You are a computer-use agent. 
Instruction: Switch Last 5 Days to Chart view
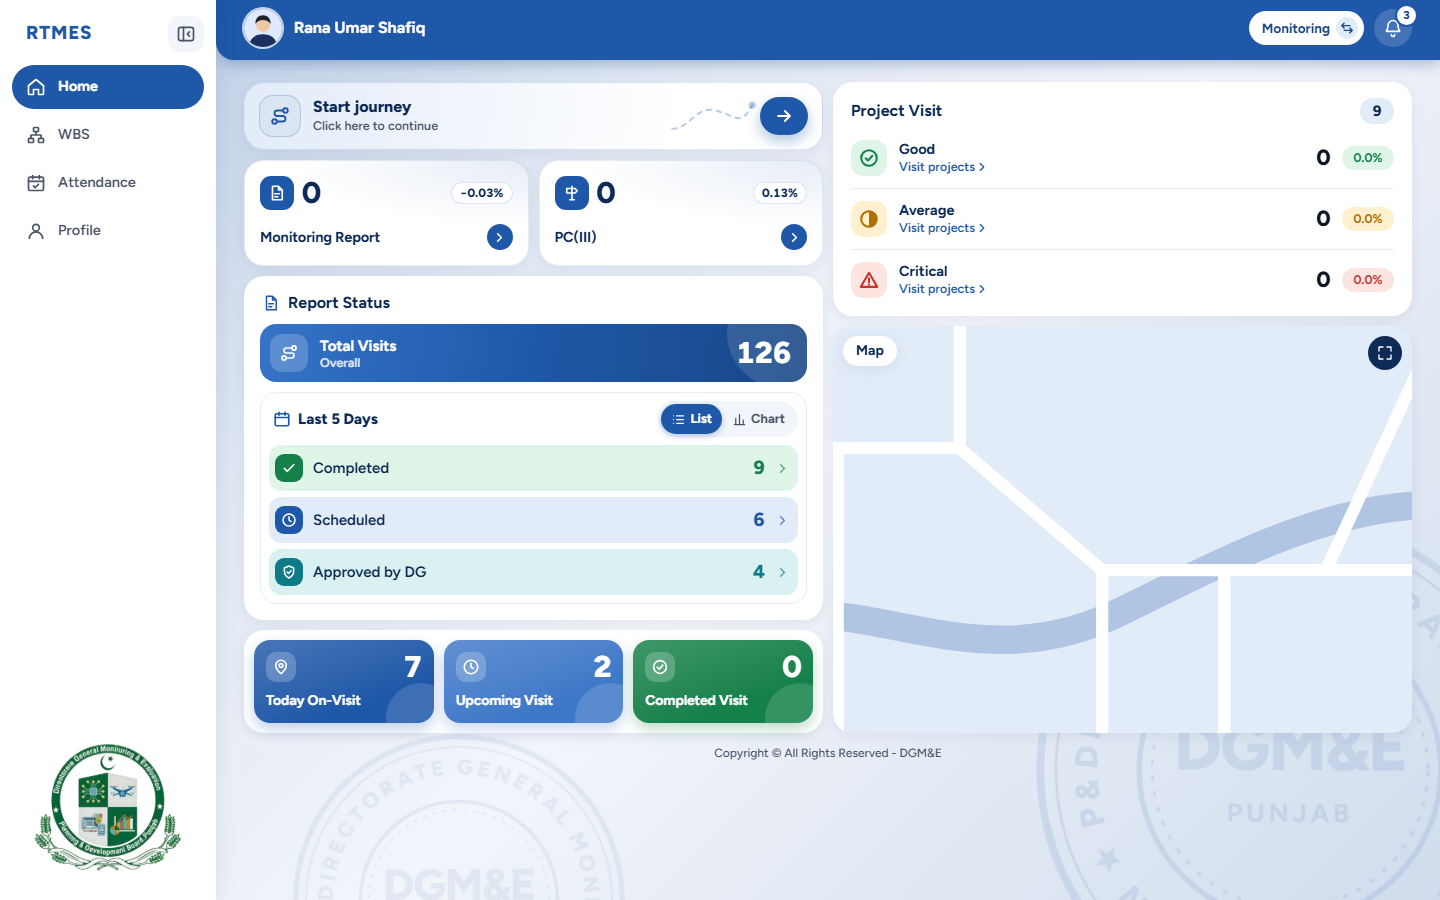tap(759, 419)
